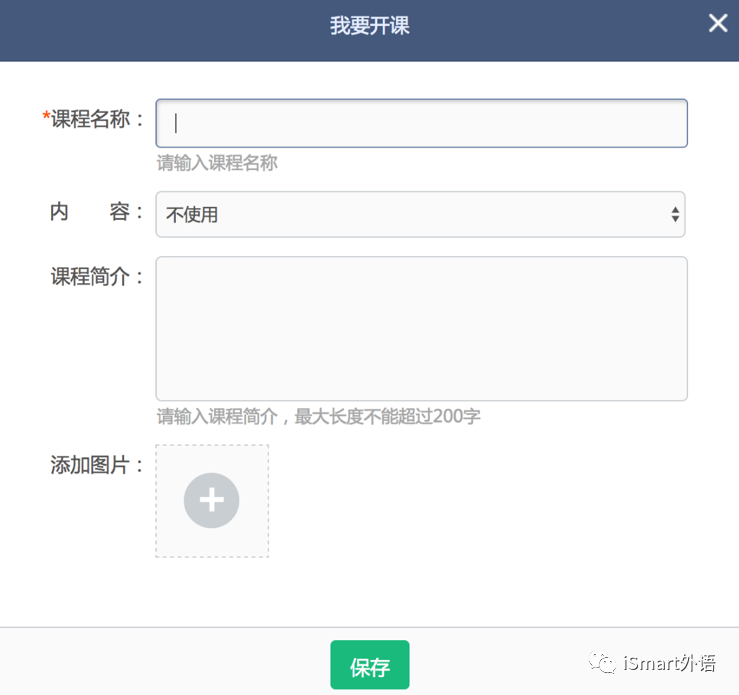Click the green 保存 button
739x695 pixels.
coord(370,665)
